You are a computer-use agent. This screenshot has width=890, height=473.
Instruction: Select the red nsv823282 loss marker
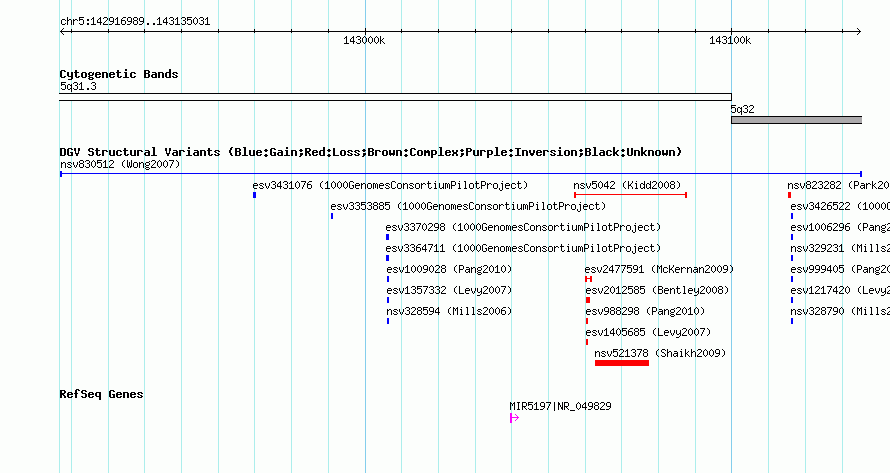pyautogui.click(x=790, y=195)
